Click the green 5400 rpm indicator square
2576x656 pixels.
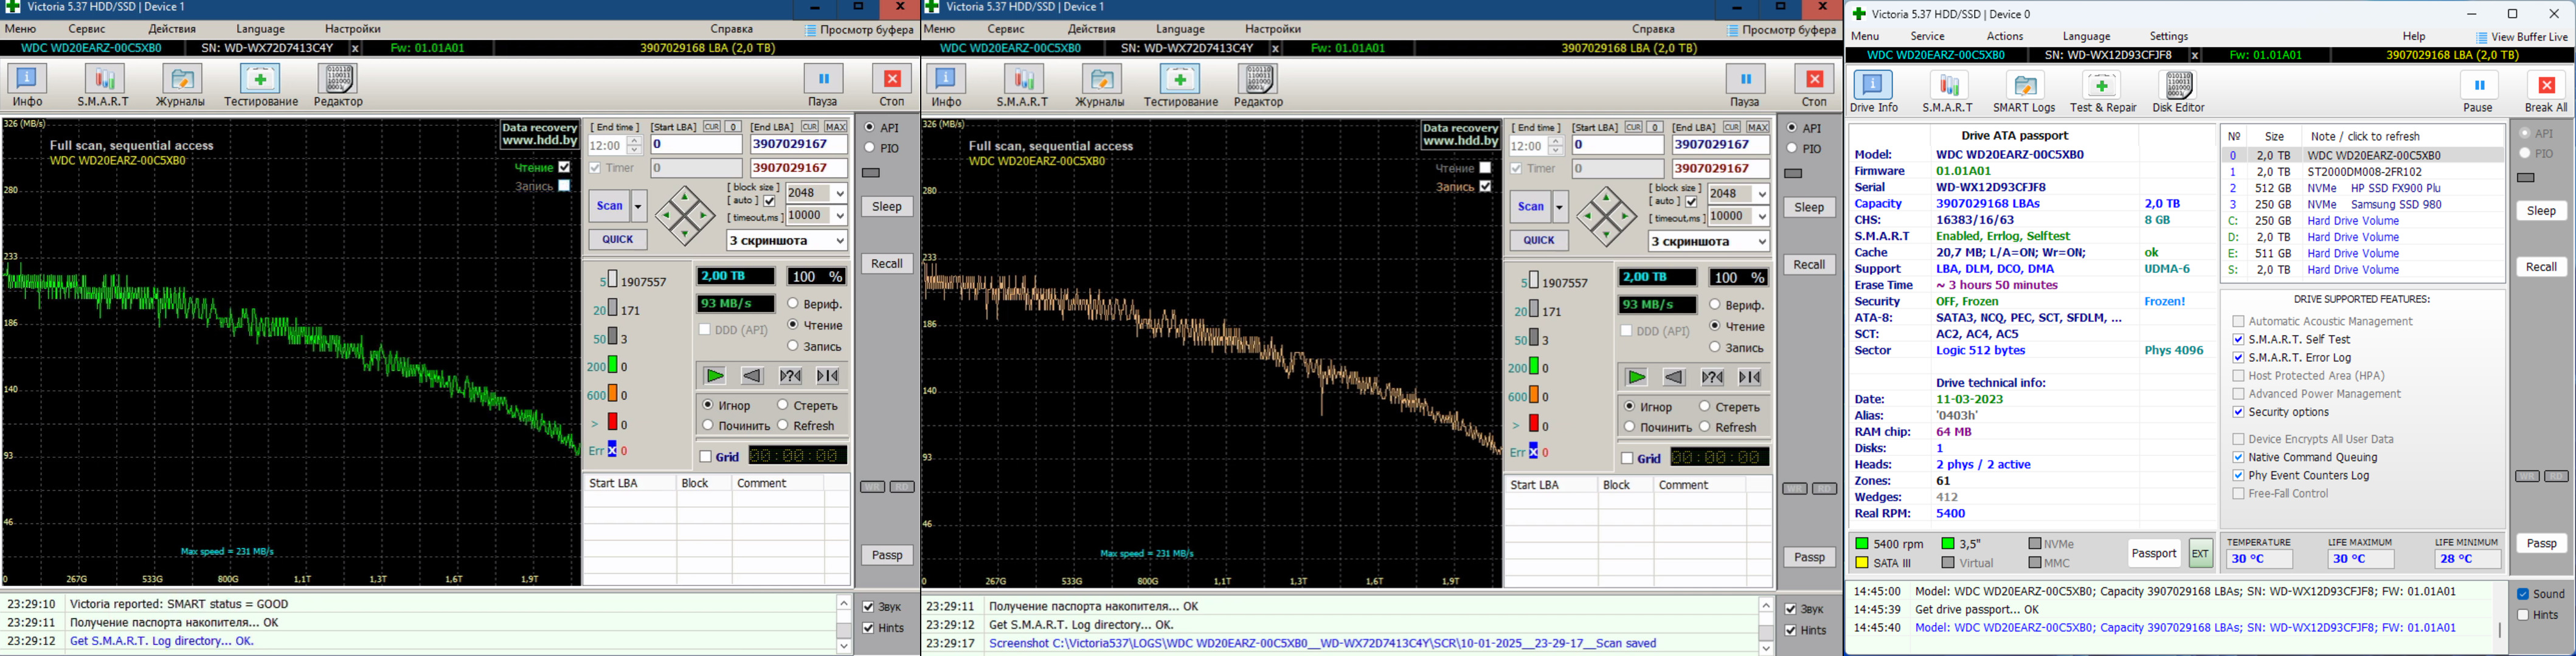[x=1862, y=544]
